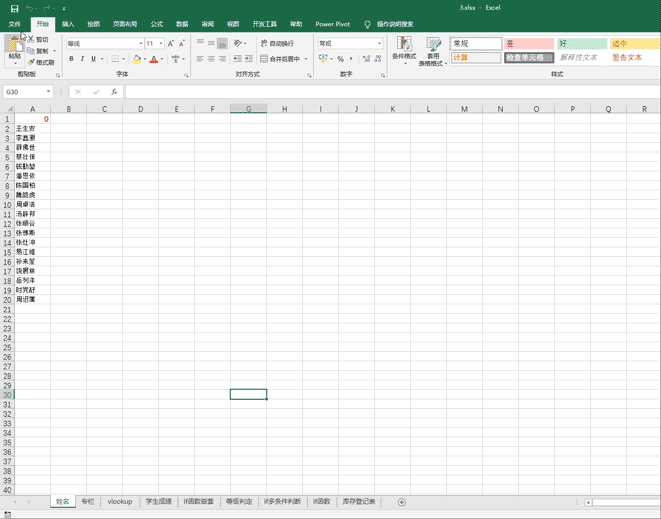
Task: Click the increase indent icon
Action: pos(249,59)
